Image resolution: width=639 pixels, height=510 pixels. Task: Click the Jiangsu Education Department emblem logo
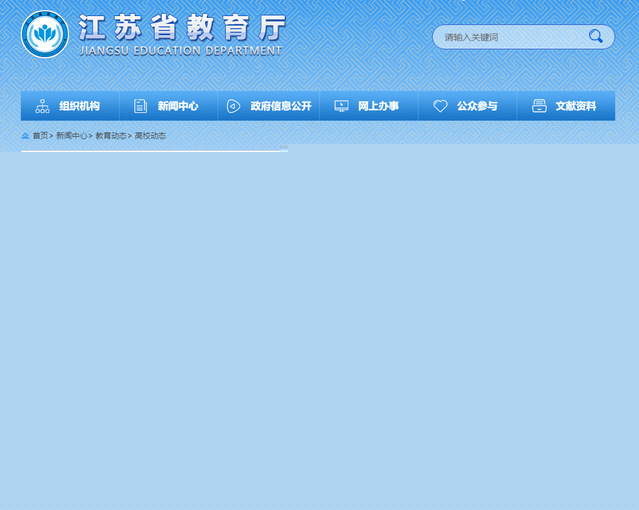coord(45,35)
